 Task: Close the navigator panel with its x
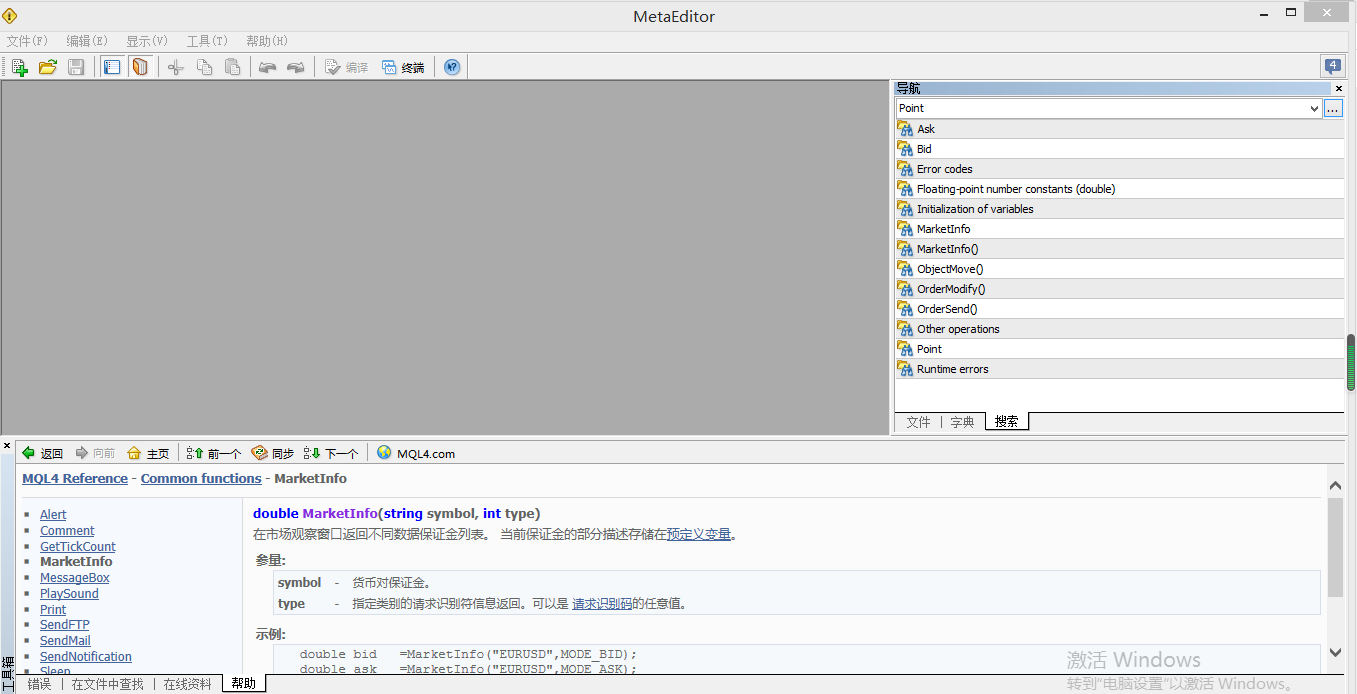(1339, 88)
